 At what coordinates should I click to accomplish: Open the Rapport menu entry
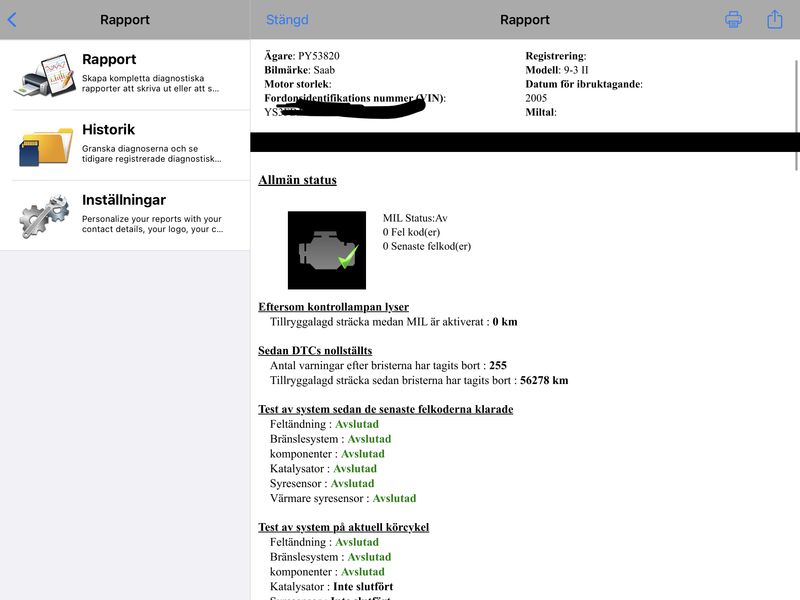[x=125, y=75]
